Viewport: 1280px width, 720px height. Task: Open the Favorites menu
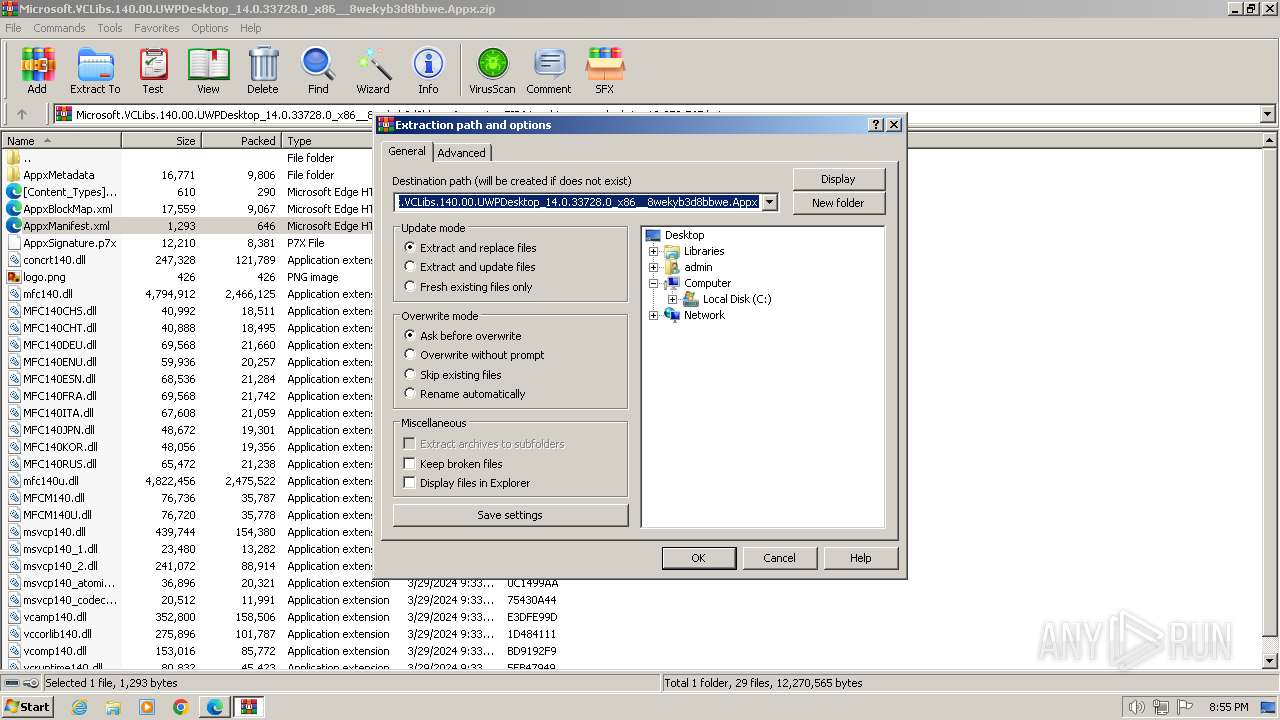(x=157, y=28)
